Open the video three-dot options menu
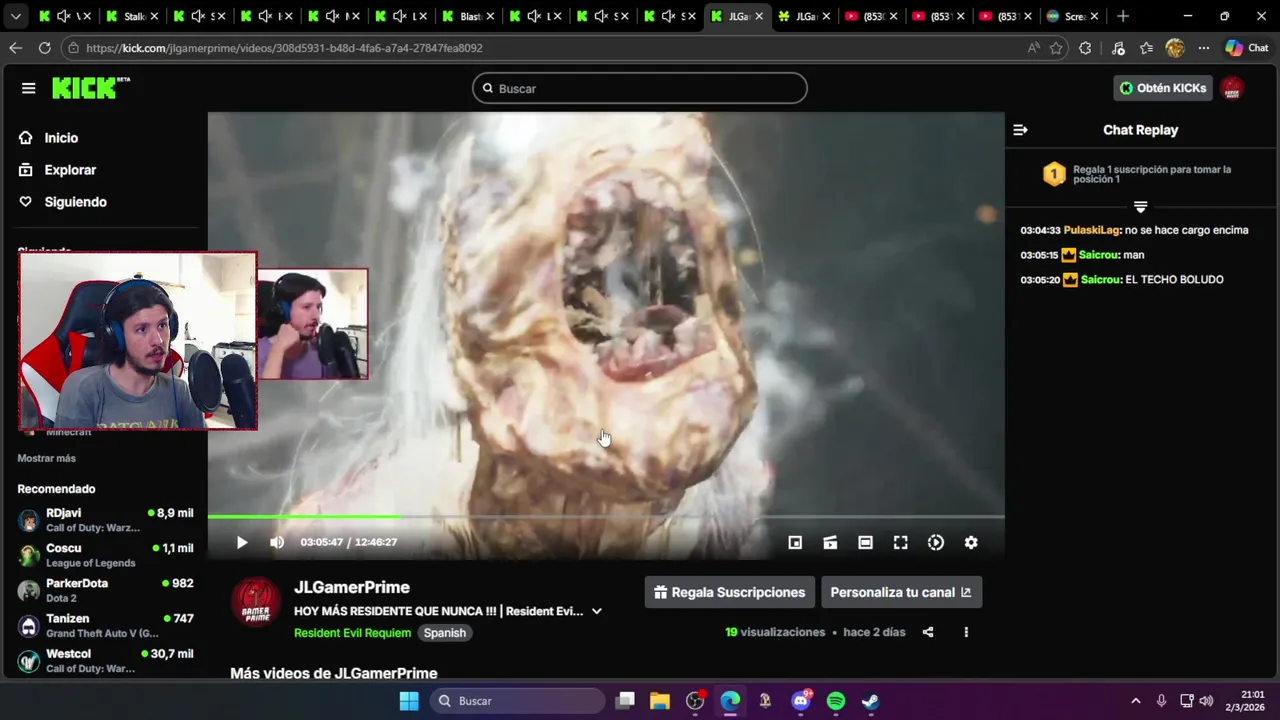 (x=966, y=632)
